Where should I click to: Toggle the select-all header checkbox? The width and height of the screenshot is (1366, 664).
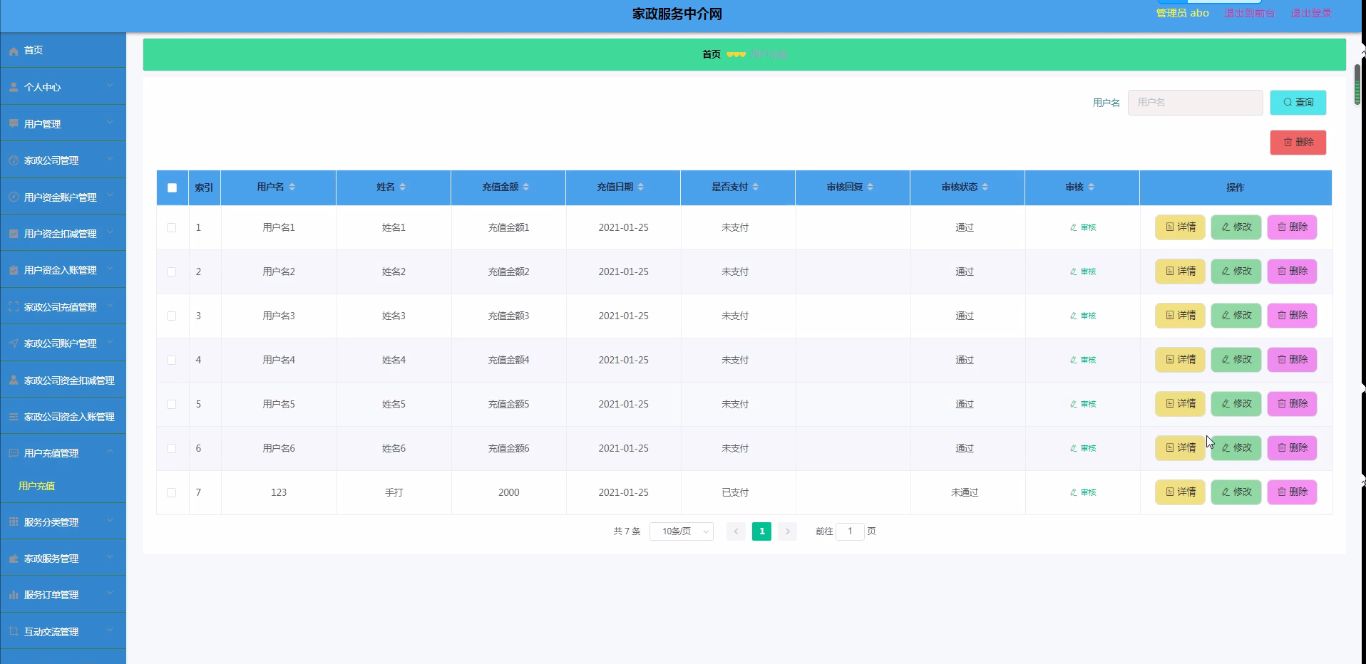172,187
